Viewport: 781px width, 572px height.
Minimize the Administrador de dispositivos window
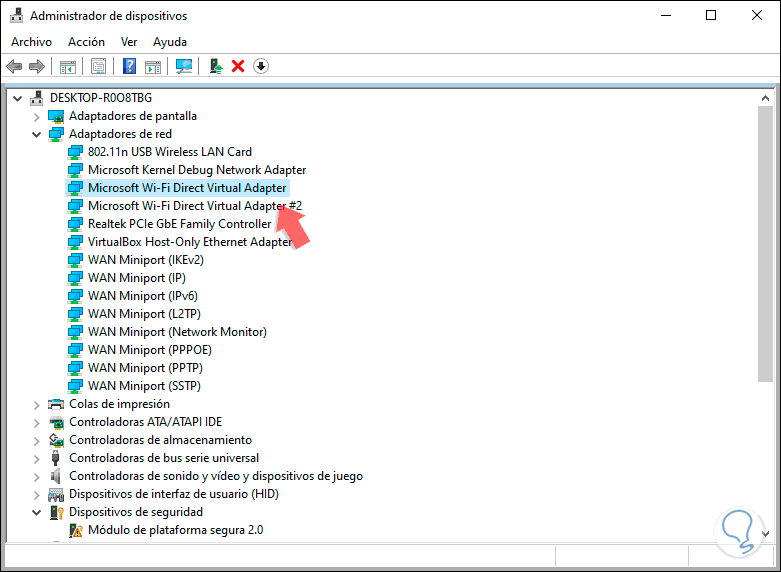(666, 15)
